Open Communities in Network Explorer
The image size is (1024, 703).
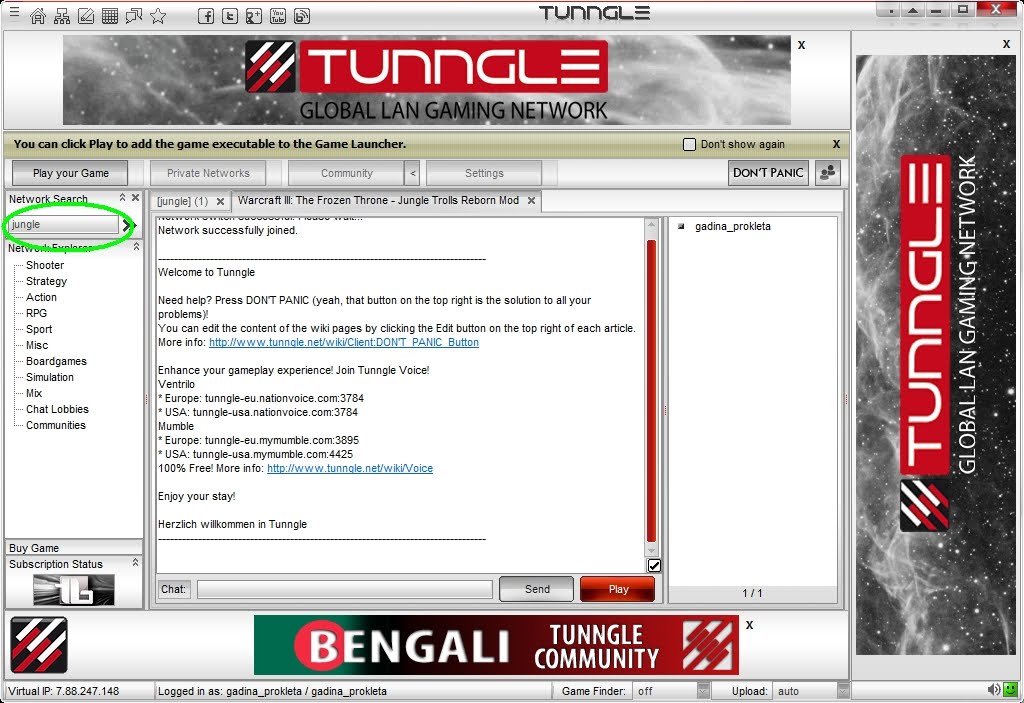(56, 425)
